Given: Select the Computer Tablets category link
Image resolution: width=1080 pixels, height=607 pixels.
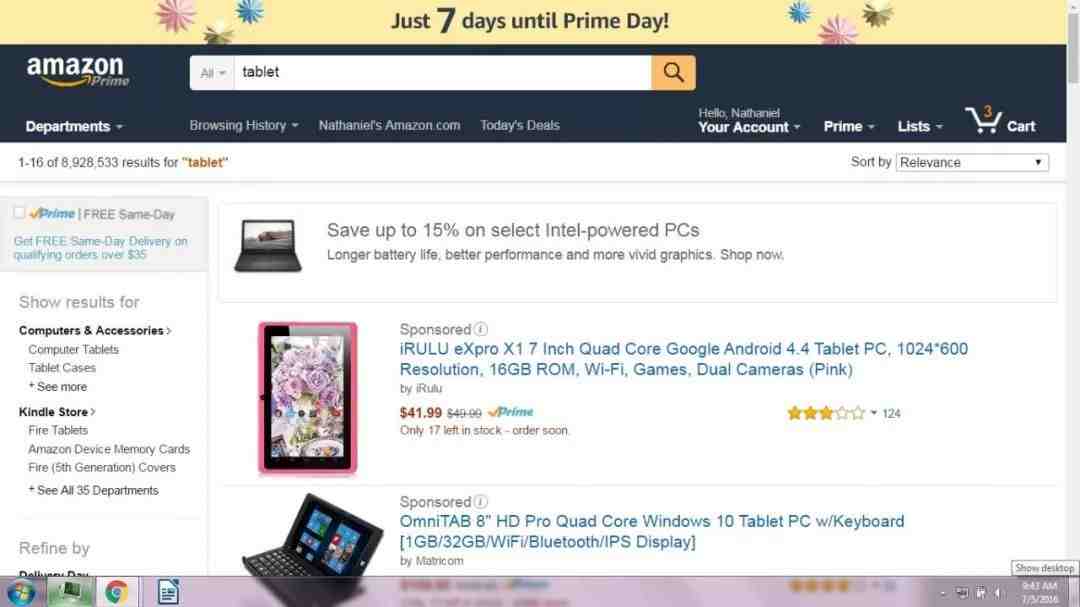Looking at the screenshot, I should click(74, 349).
